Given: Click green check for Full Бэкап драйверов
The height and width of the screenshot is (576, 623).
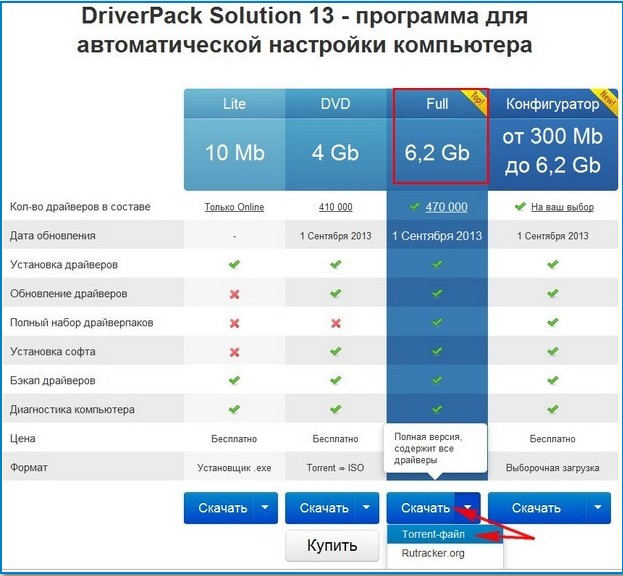Looking at the screenshot, I should click(x=437, y=380).
